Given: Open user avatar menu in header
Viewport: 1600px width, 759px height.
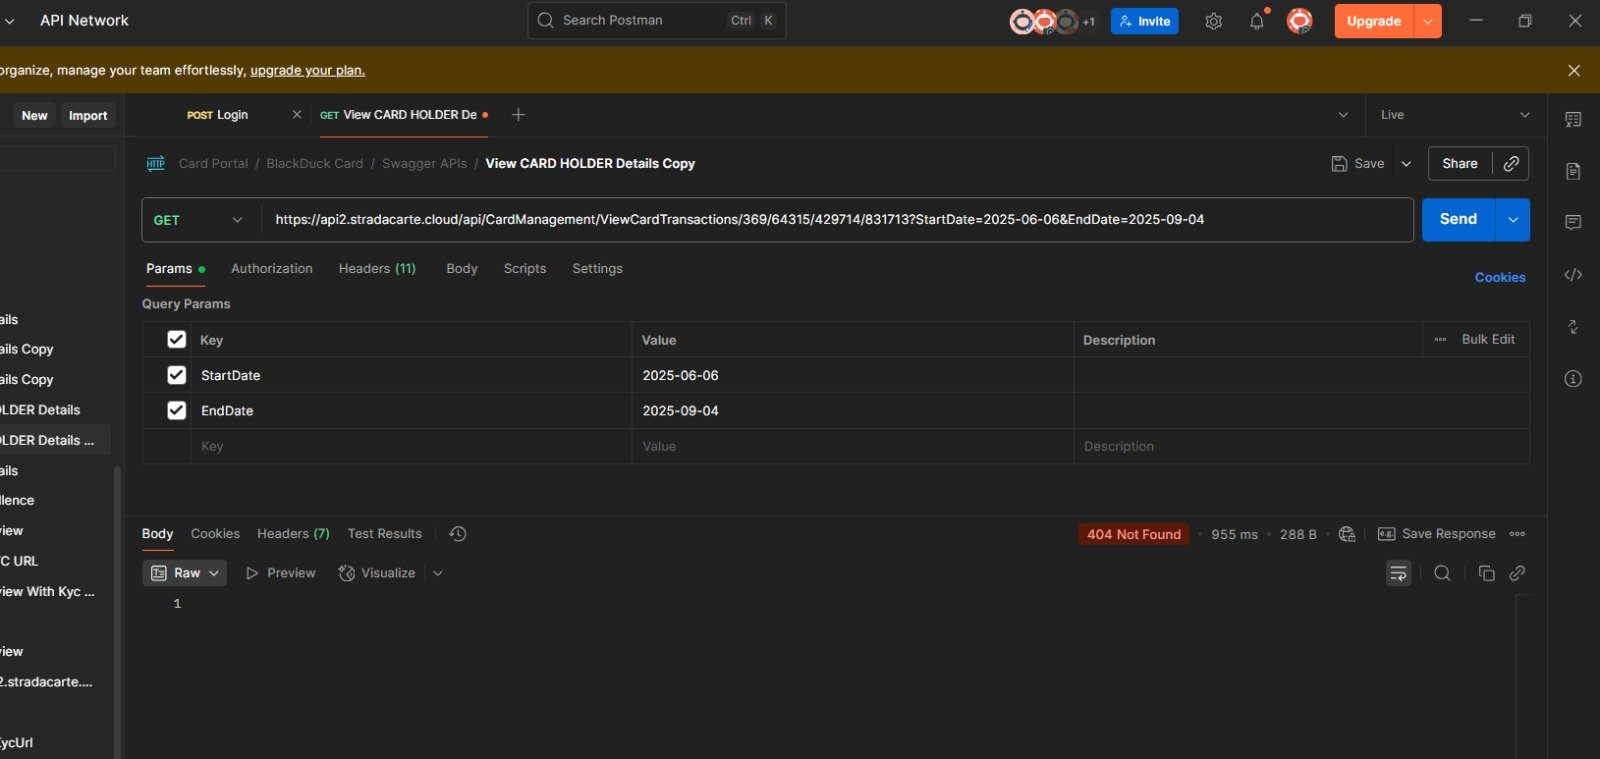Looking at the screenshot, I should [x=1299, y=21].
